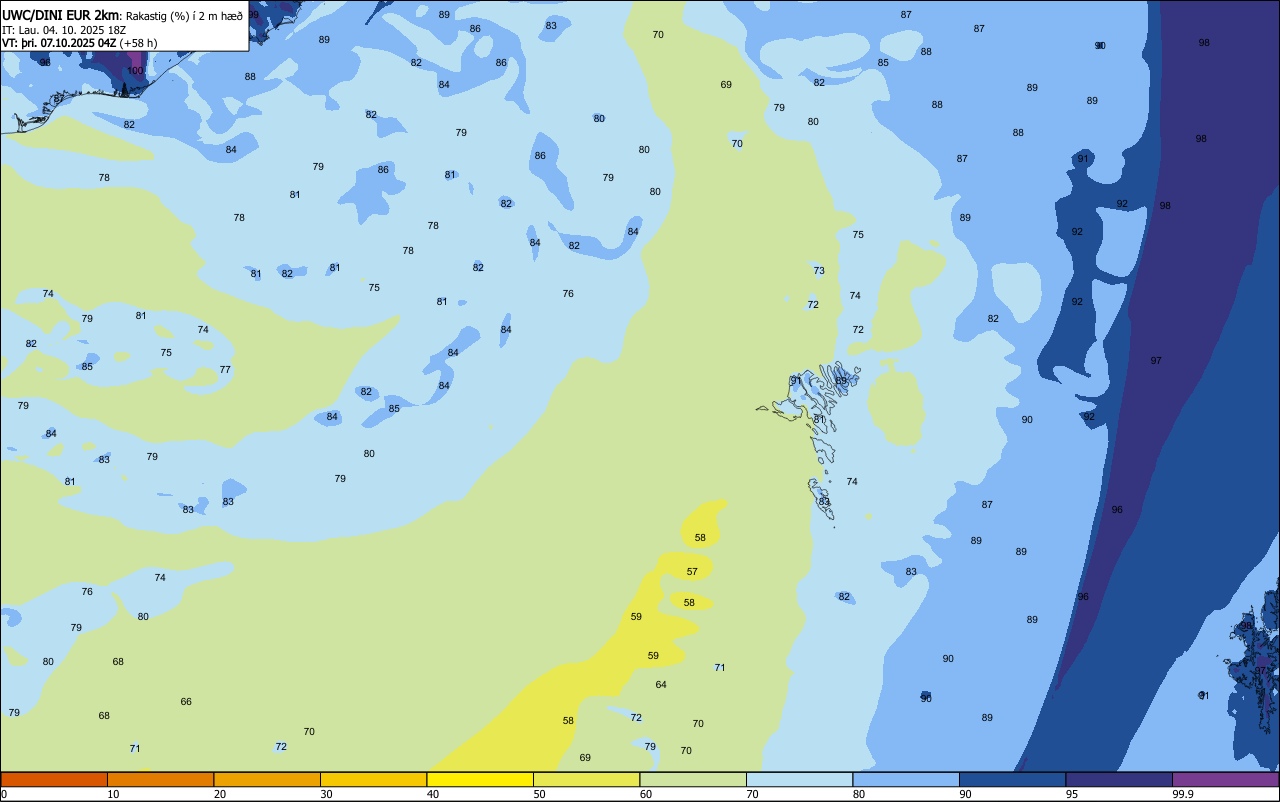Click the humidity value 64 on the map
The width and height of the screenshot is (1280, 802).
(x=661, y=685)
